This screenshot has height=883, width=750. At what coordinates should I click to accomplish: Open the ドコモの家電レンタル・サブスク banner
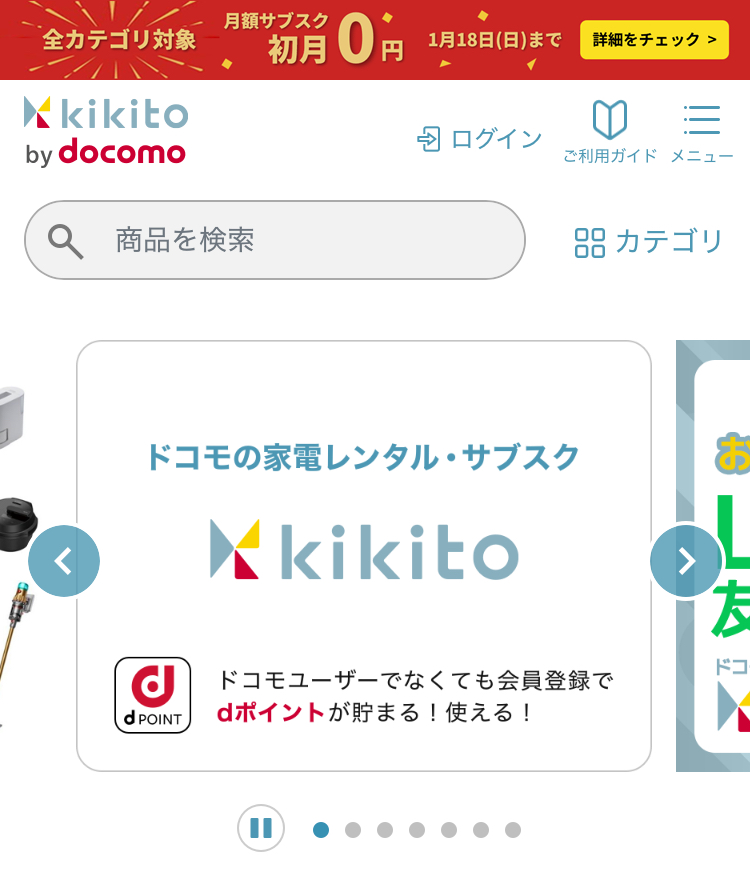point(364,556)
